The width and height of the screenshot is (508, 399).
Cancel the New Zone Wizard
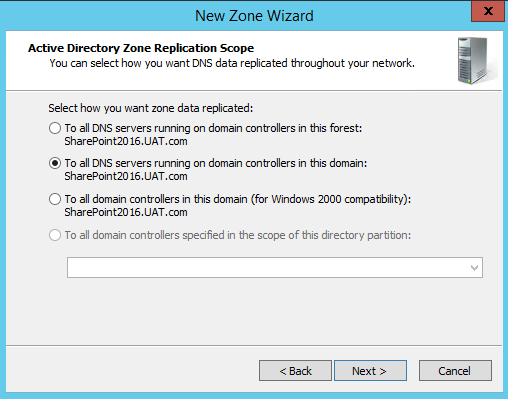[455, 370]
